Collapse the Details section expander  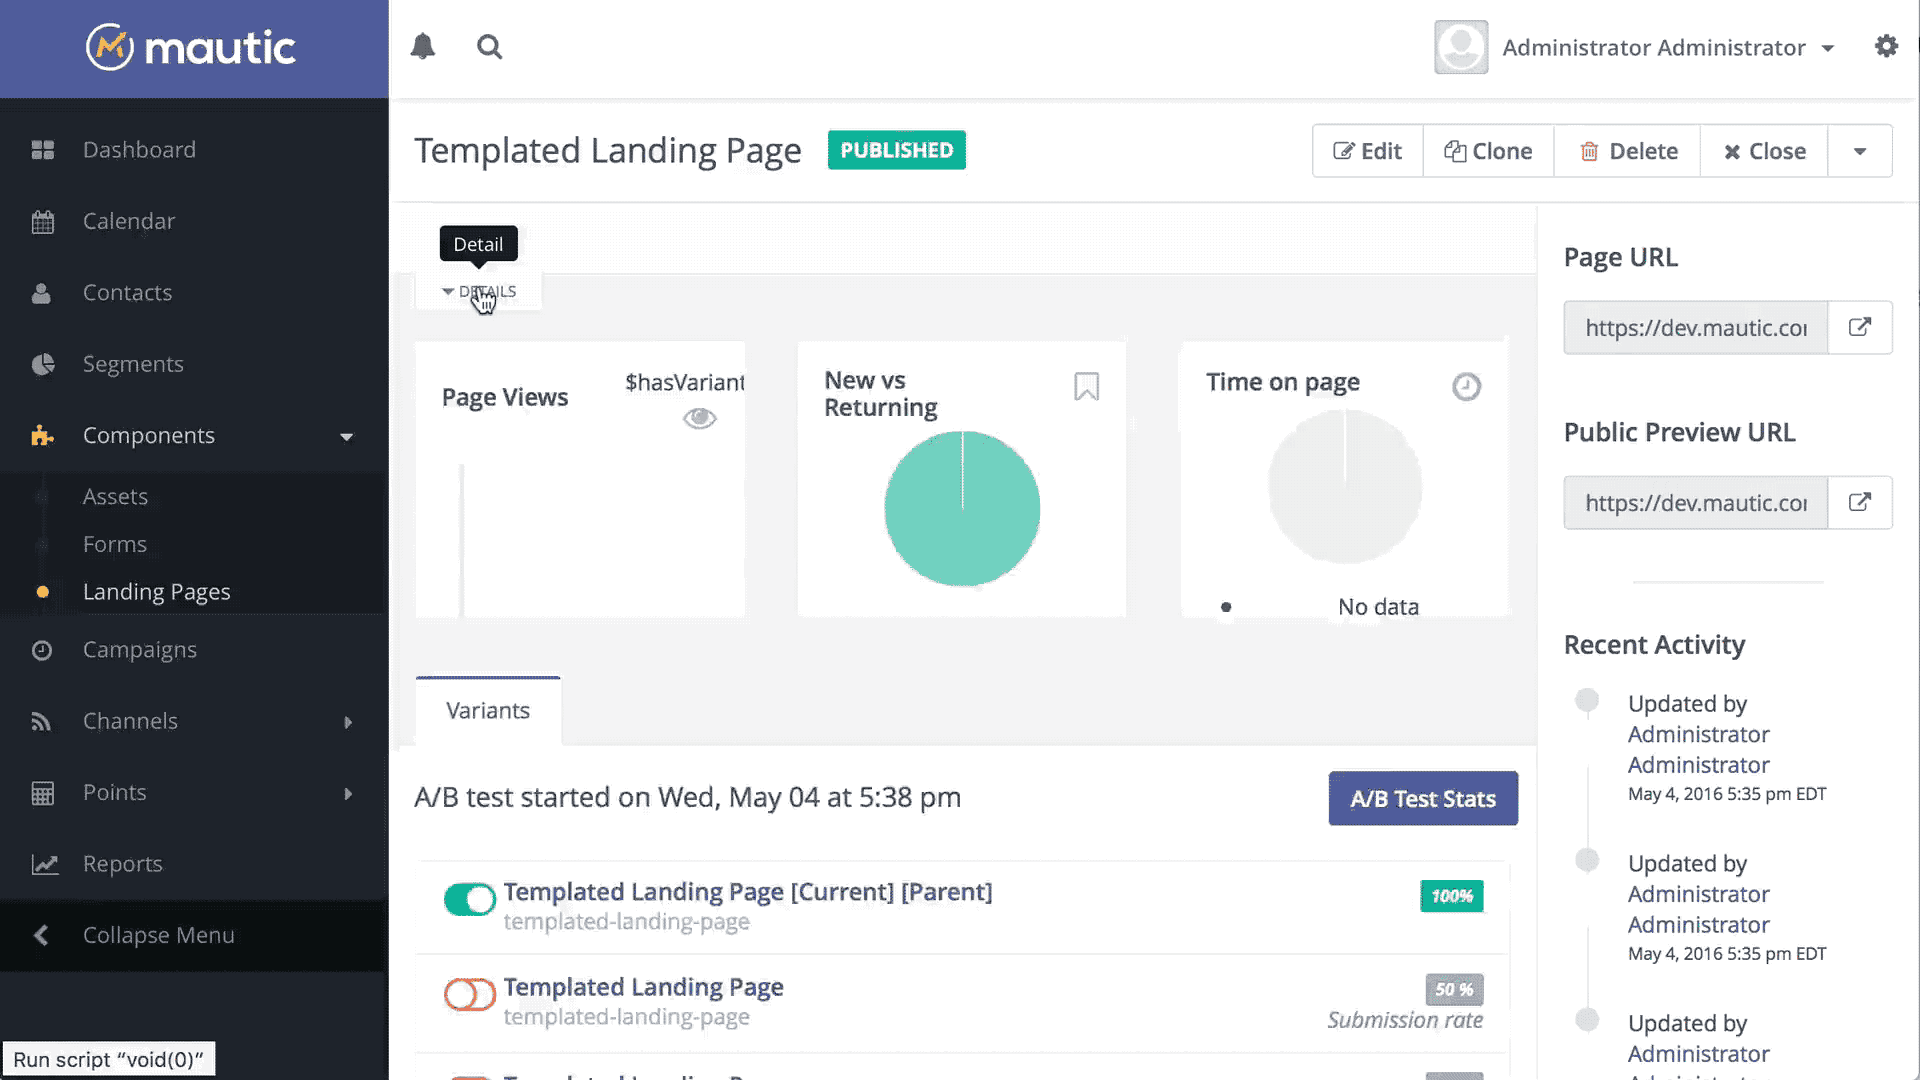pyautogui.click(x=479, y=292)
